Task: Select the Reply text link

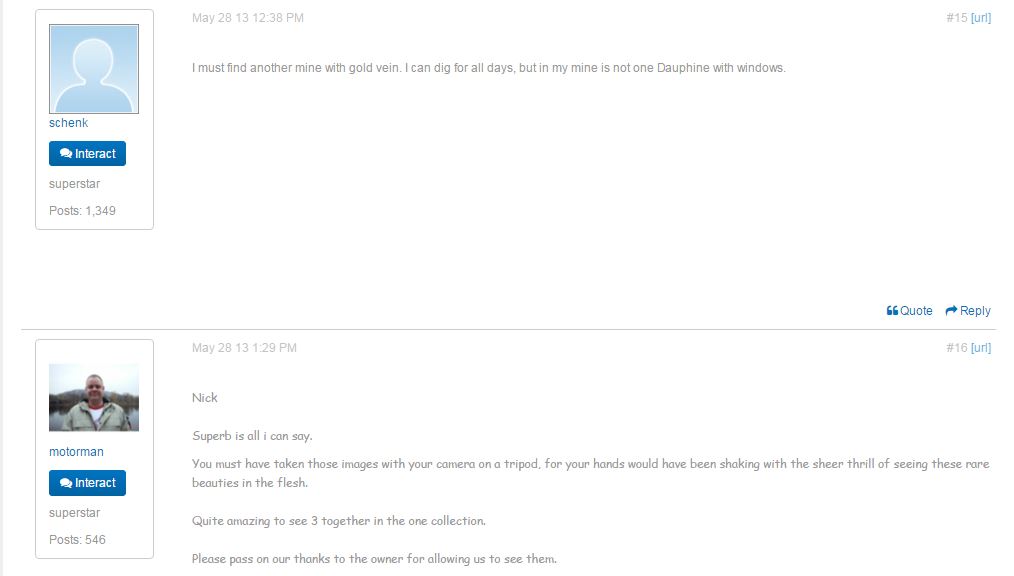Action: coord(975,311)
